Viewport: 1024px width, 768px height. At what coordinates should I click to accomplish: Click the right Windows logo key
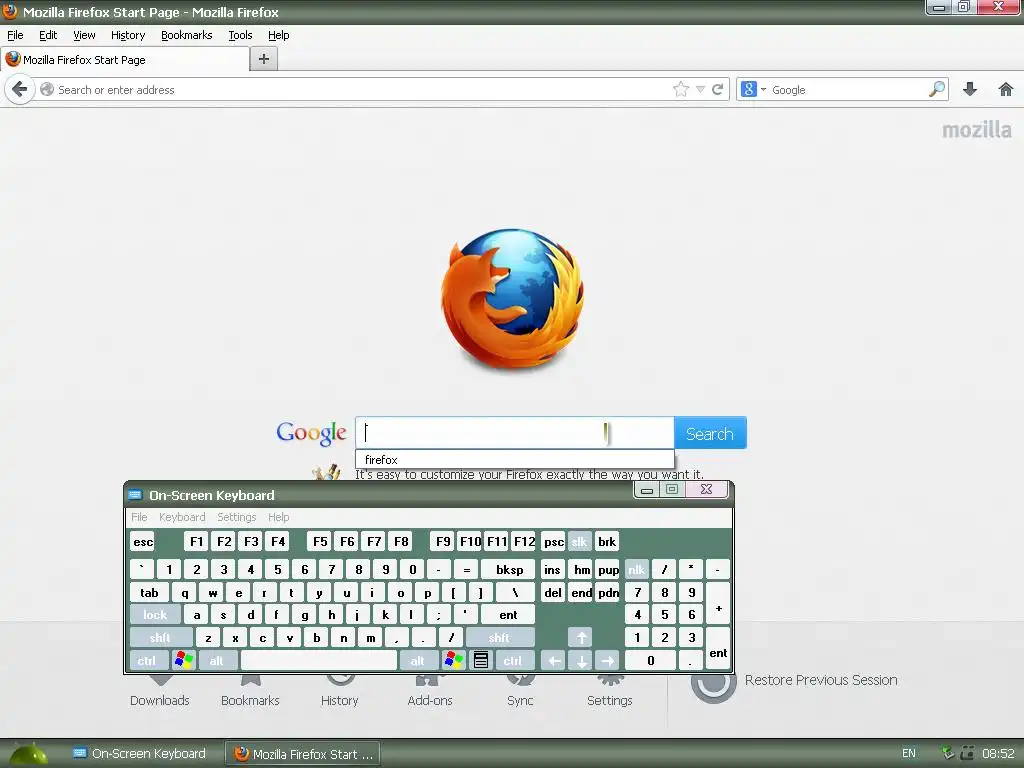pyautogui.click(x=453, y=660)
